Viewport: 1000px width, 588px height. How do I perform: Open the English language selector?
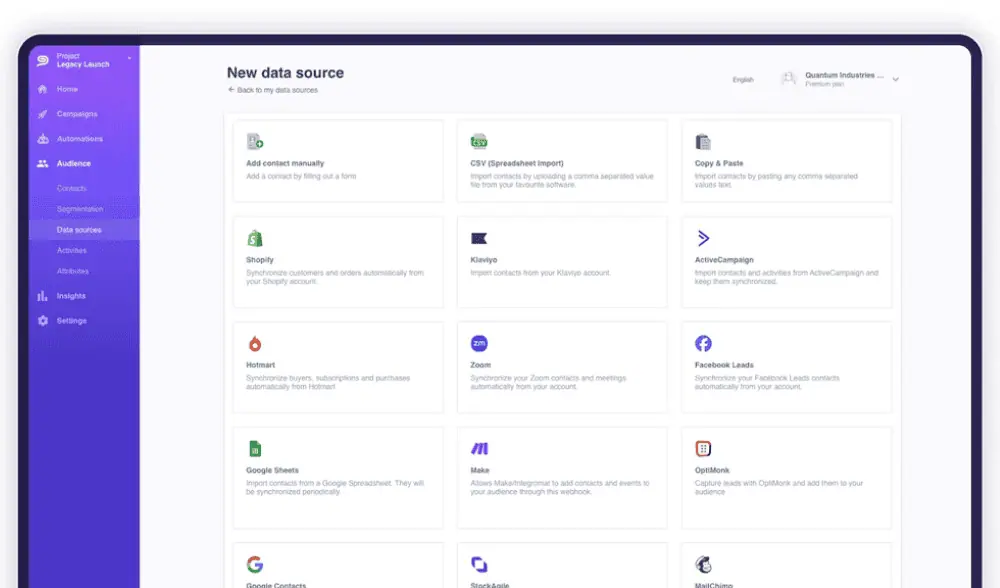click(743, 80)
